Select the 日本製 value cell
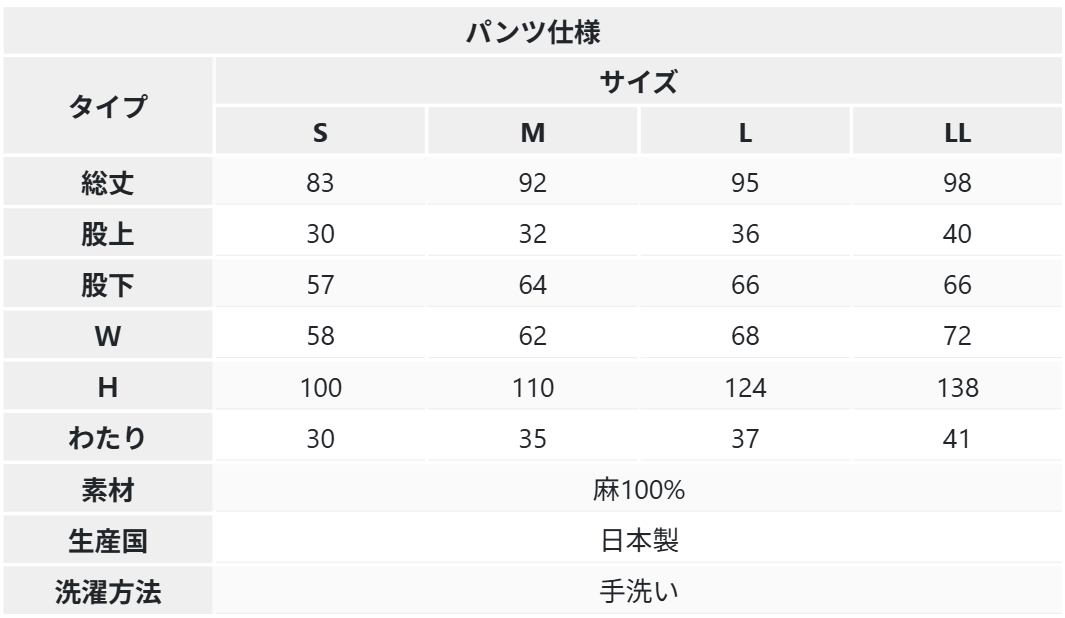The image size is (1065, 618). pyautogui.click(x=638, y=542)
